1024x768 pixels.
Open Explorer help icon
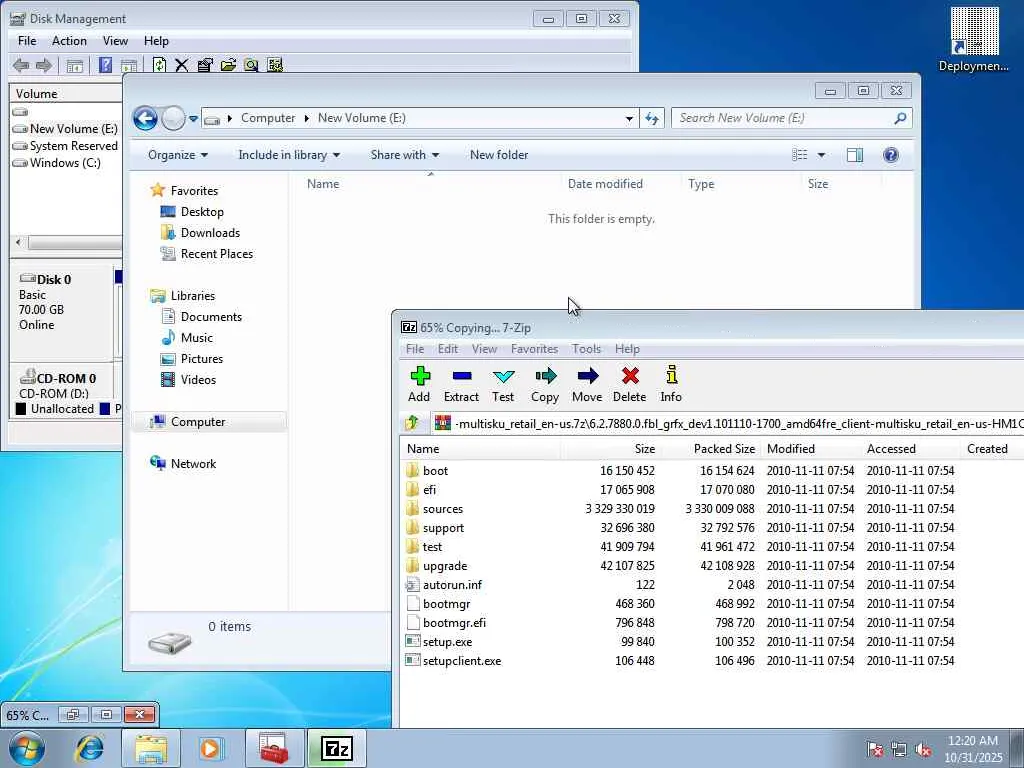(891, 155)
